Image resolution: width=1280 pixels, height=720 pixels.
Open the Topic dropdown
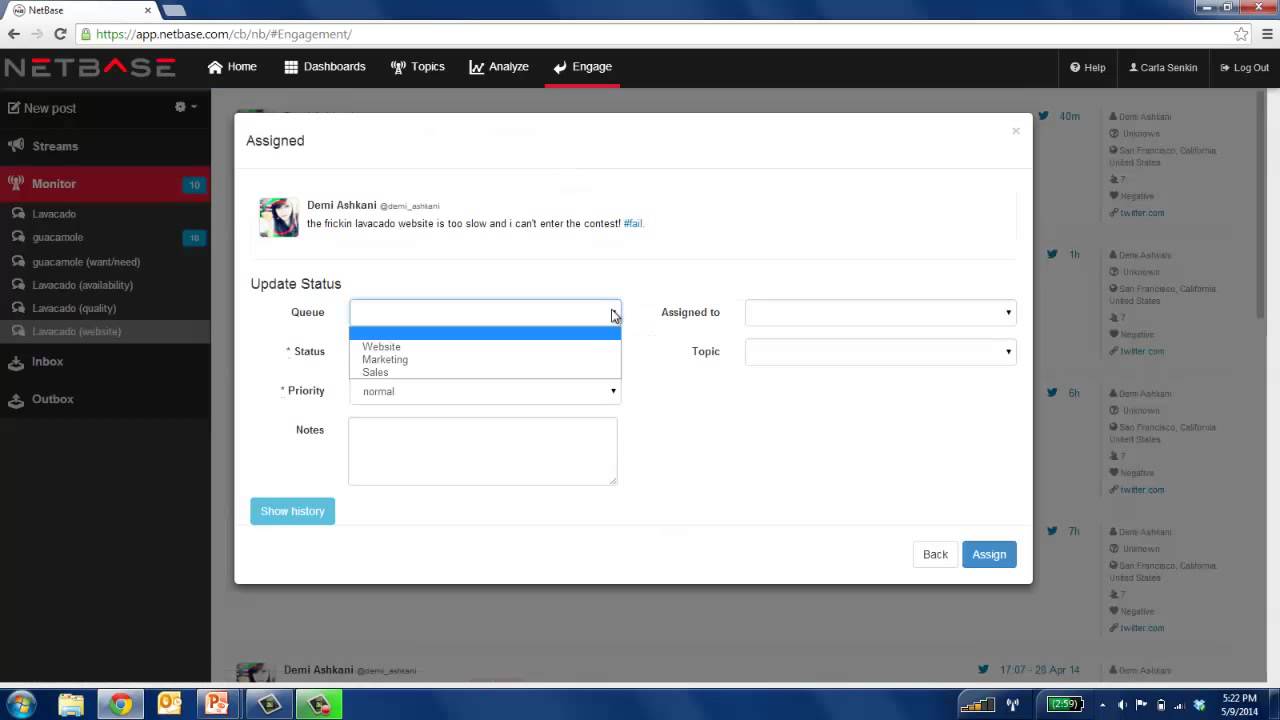[880, 351]
